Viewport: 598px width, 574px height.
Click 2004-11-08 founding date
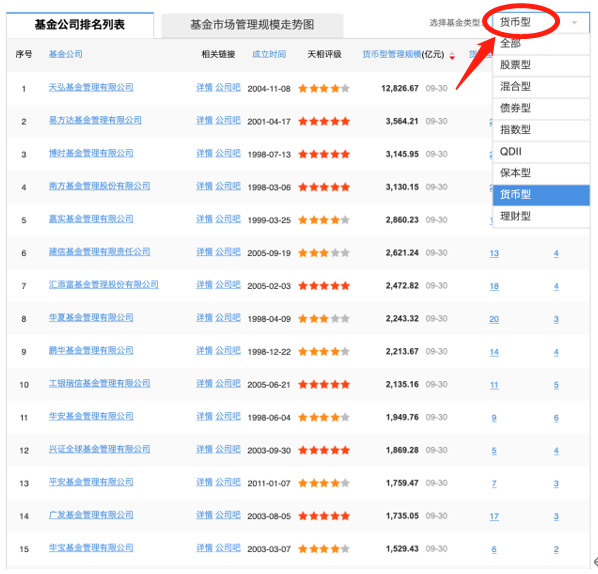point(269,89)
